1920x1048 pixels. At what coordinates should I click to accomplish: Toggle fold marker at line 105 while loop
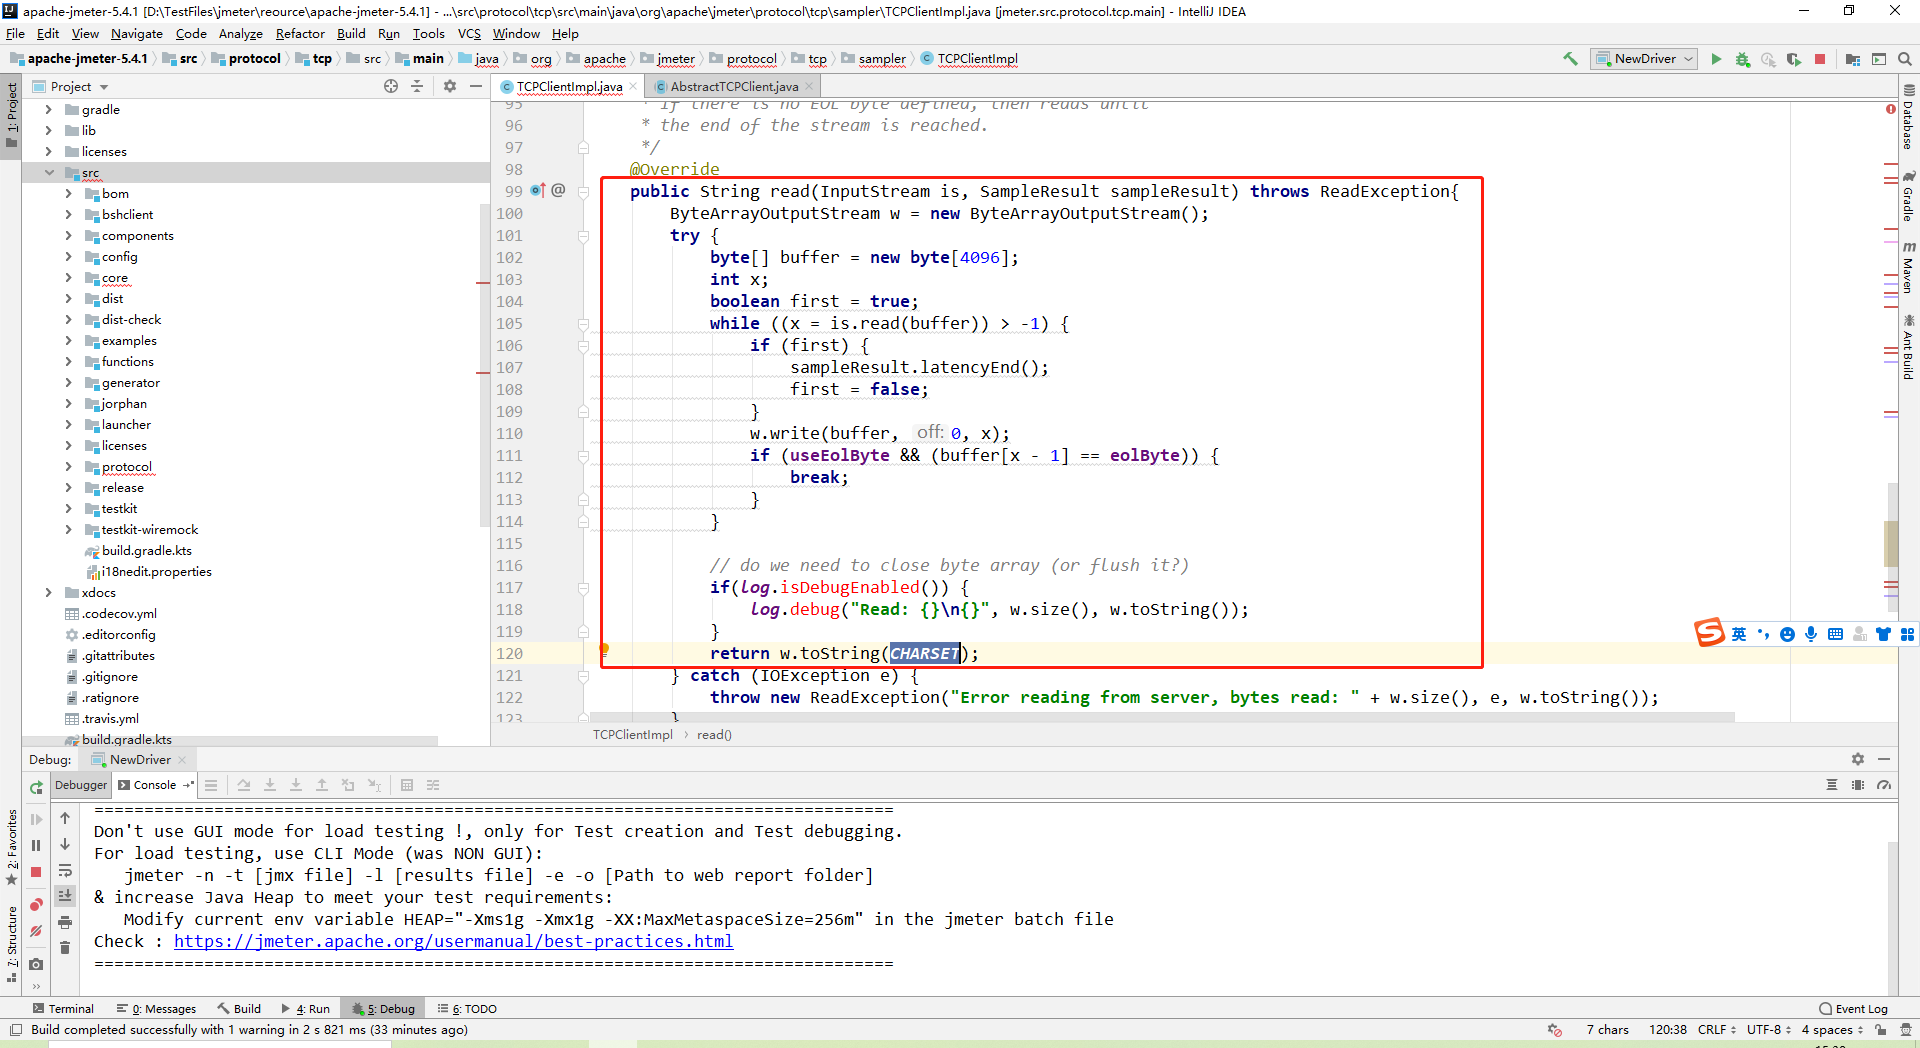click(583, 324)
